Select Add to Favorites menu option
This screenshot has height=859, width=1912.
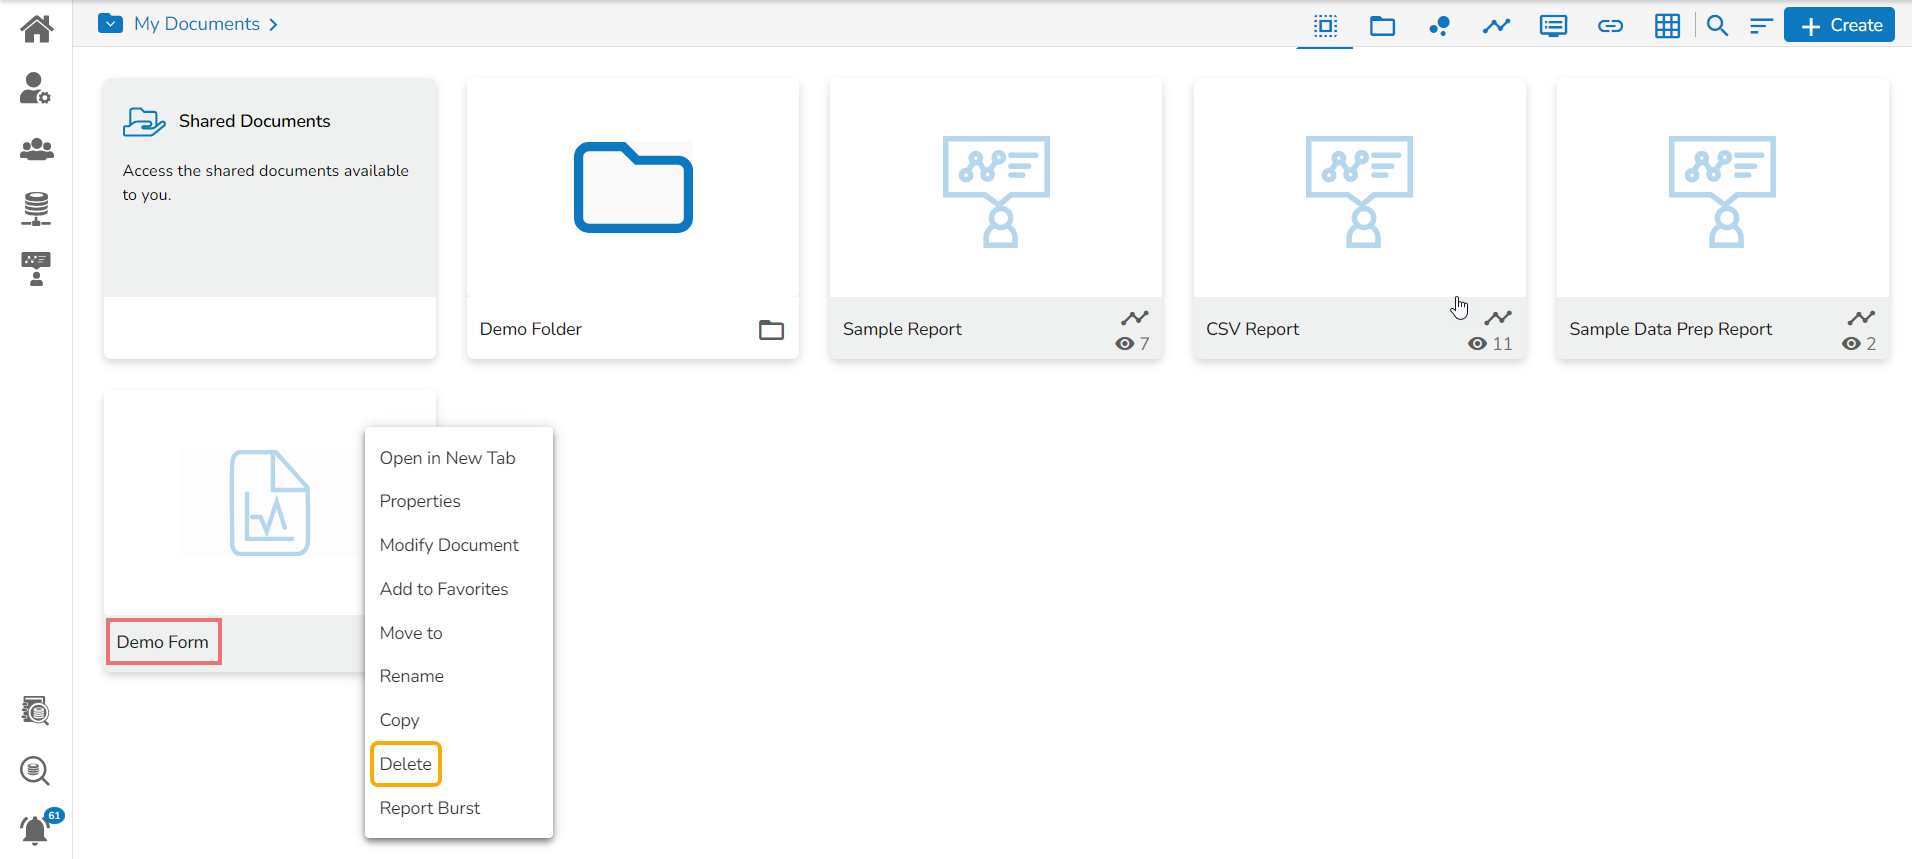[444, 589]
